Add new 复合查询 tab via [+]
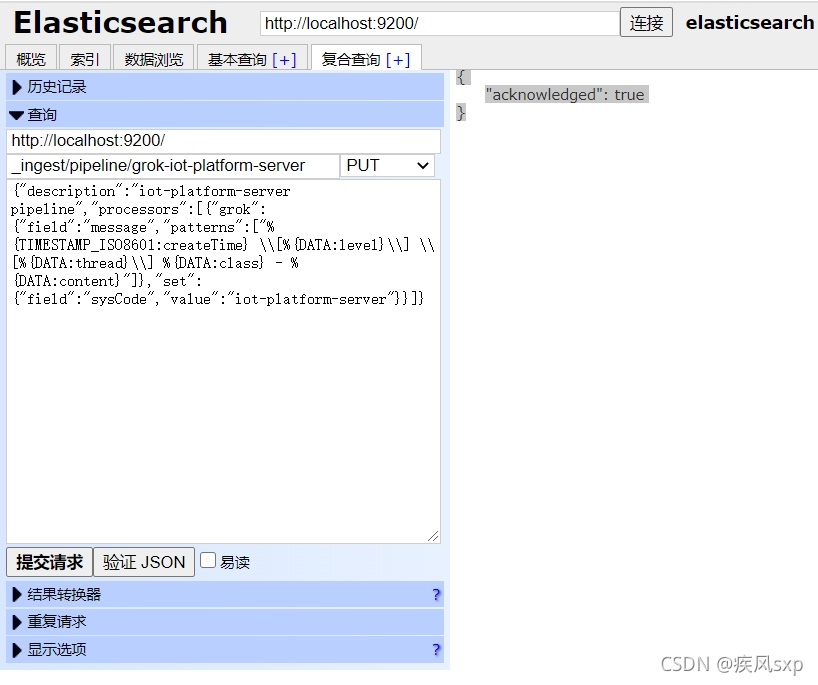 pos(398,60)
